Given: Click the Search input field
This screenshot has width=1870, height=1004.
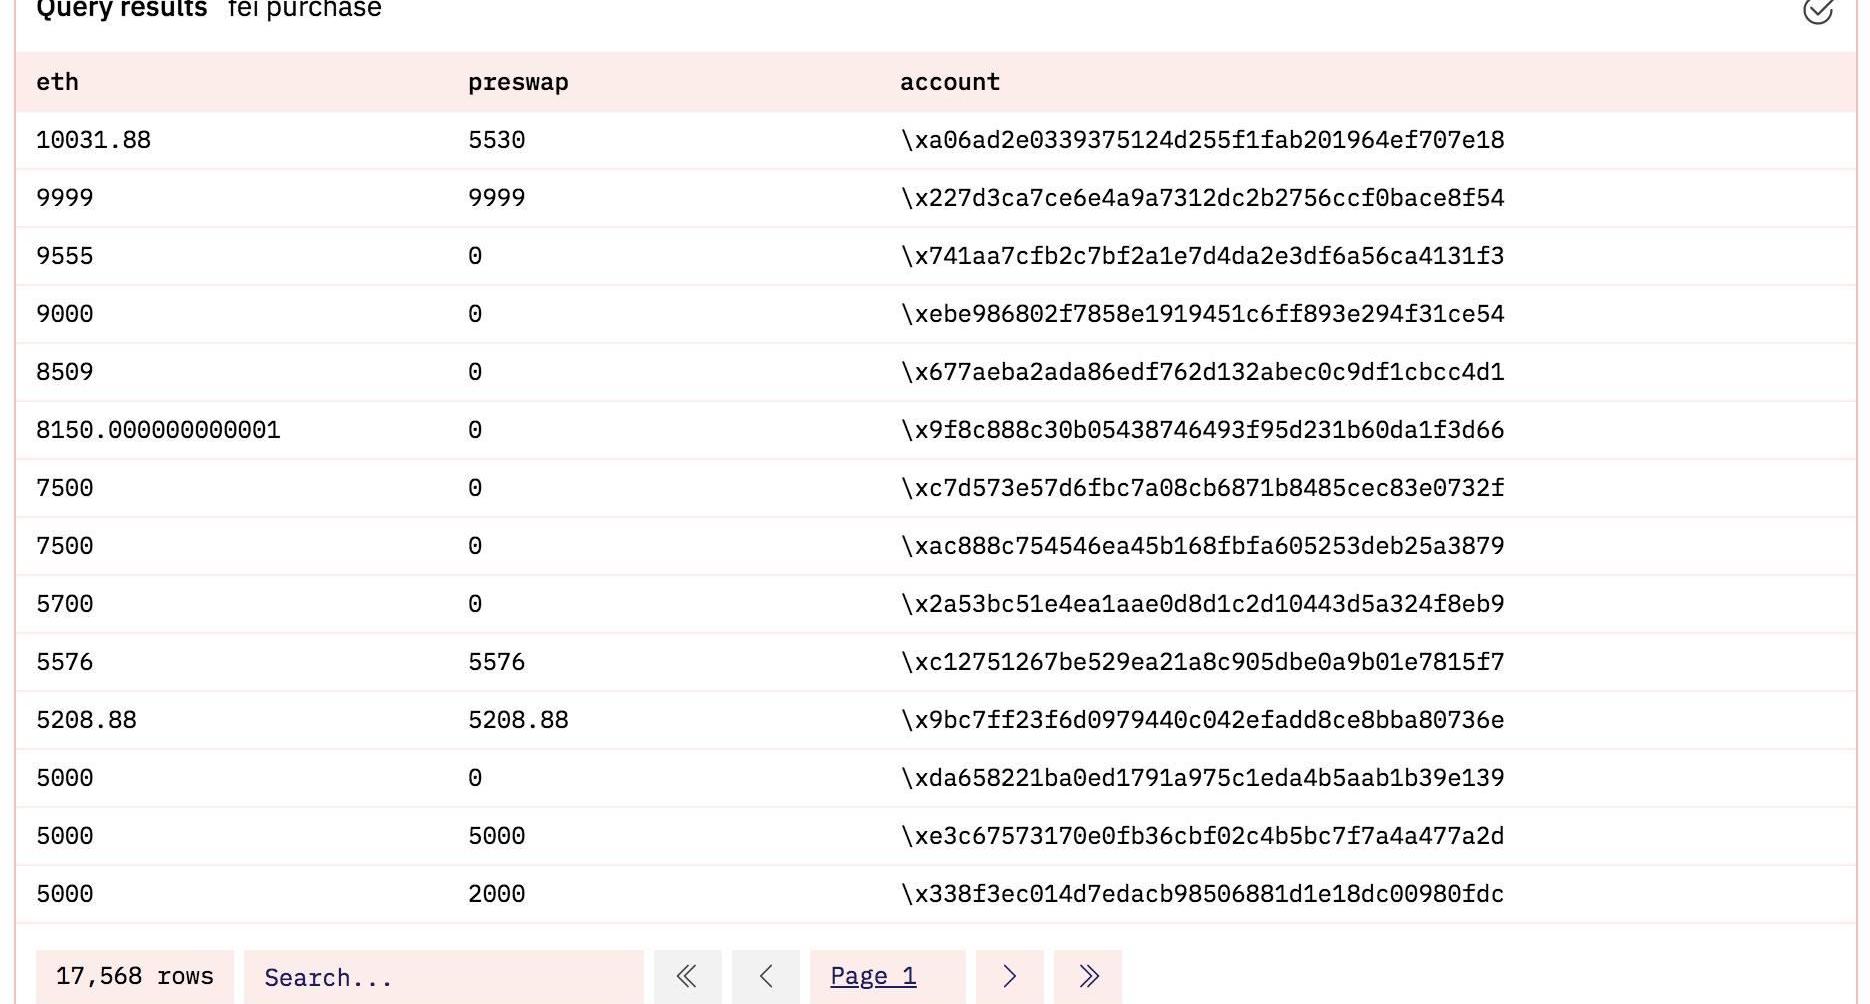Looking at the screenshot, I should pyautogui.click(x=443, y=977).
